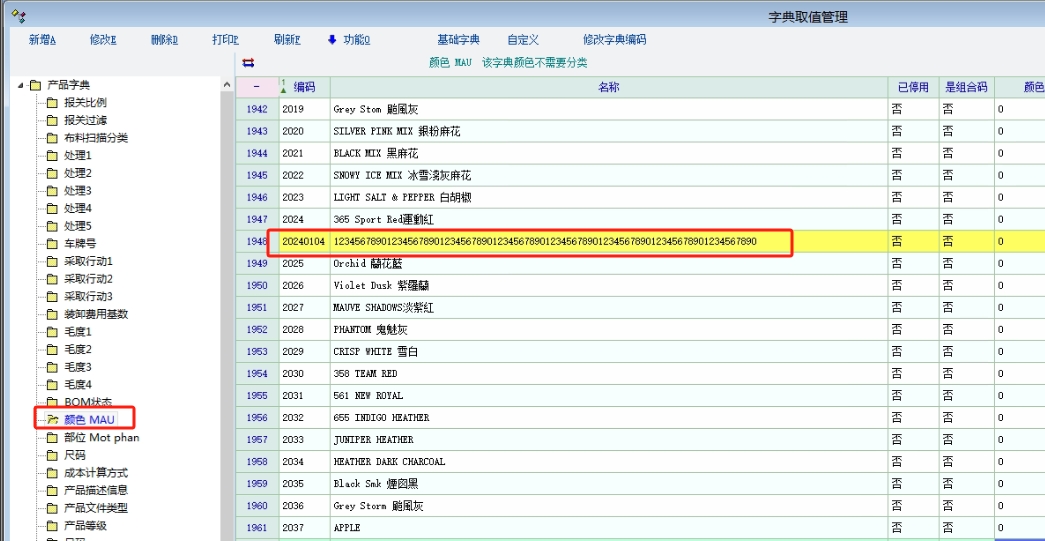Click the 修改字典编码 button
The height and width of the screenshot is (541, 1045).
point(614,40)
